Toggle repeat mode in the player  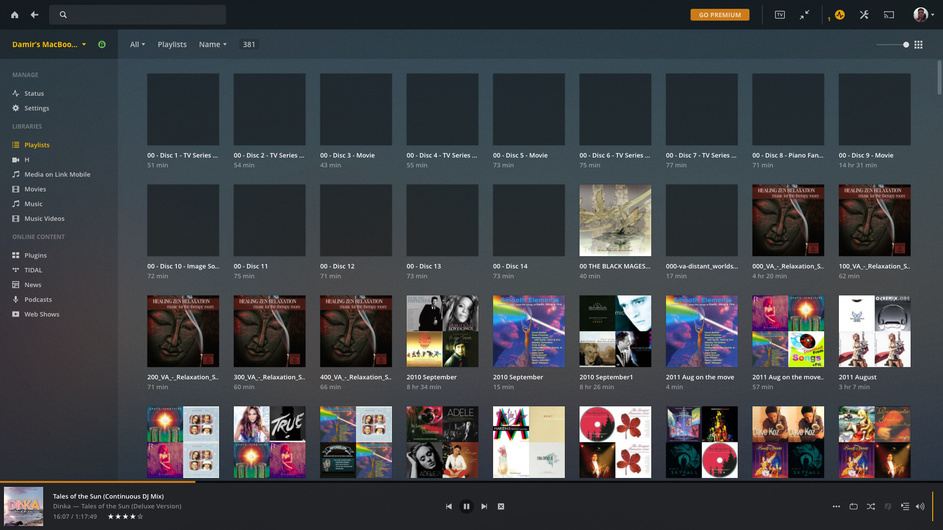(853, 507)
